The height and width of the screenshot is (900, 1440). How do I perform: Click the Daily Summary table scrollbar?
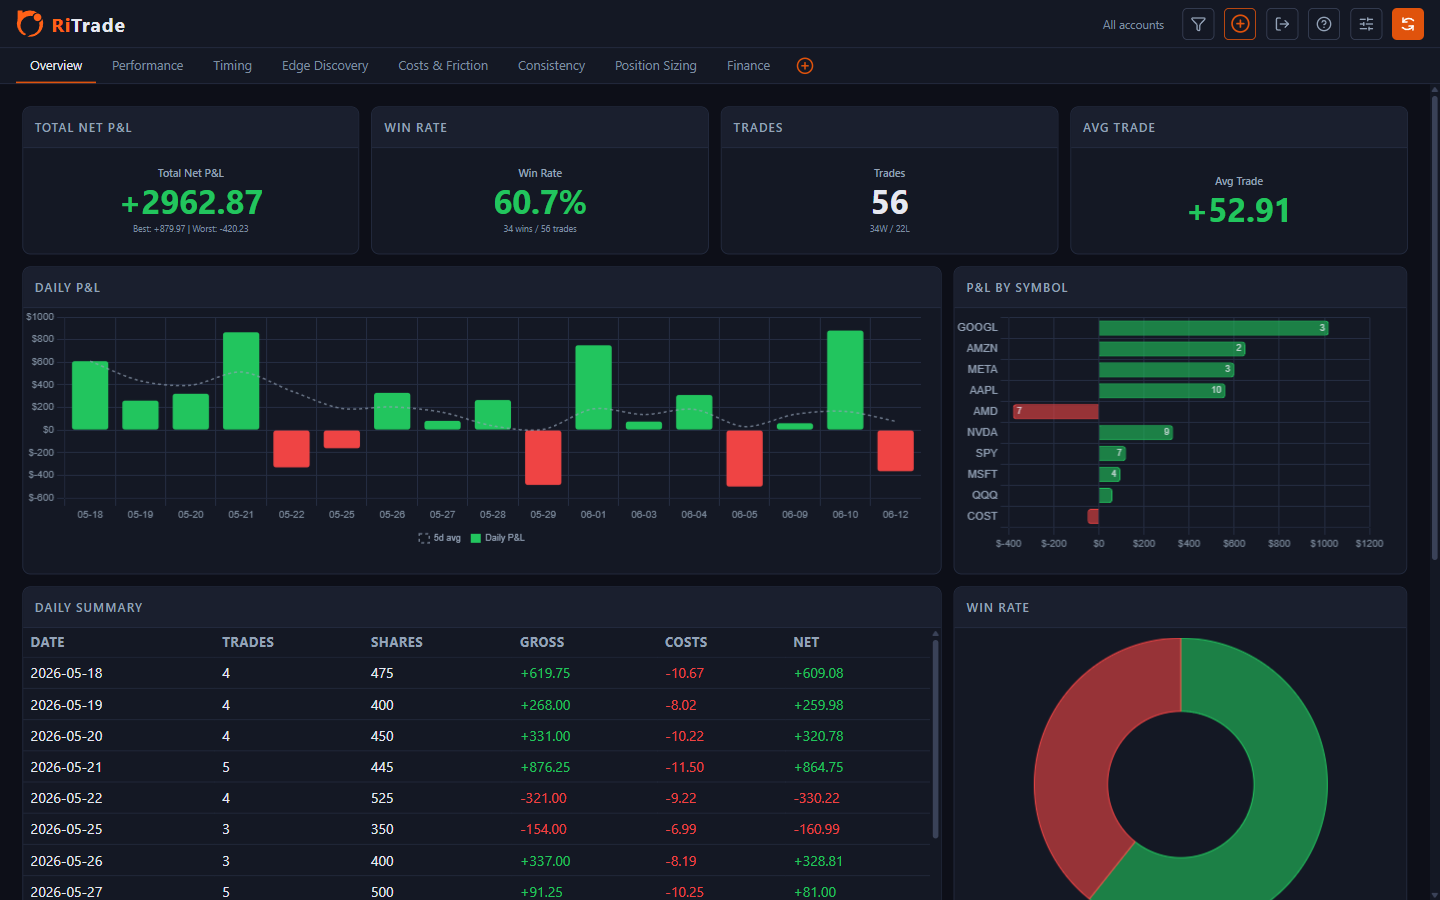(935, 740)
